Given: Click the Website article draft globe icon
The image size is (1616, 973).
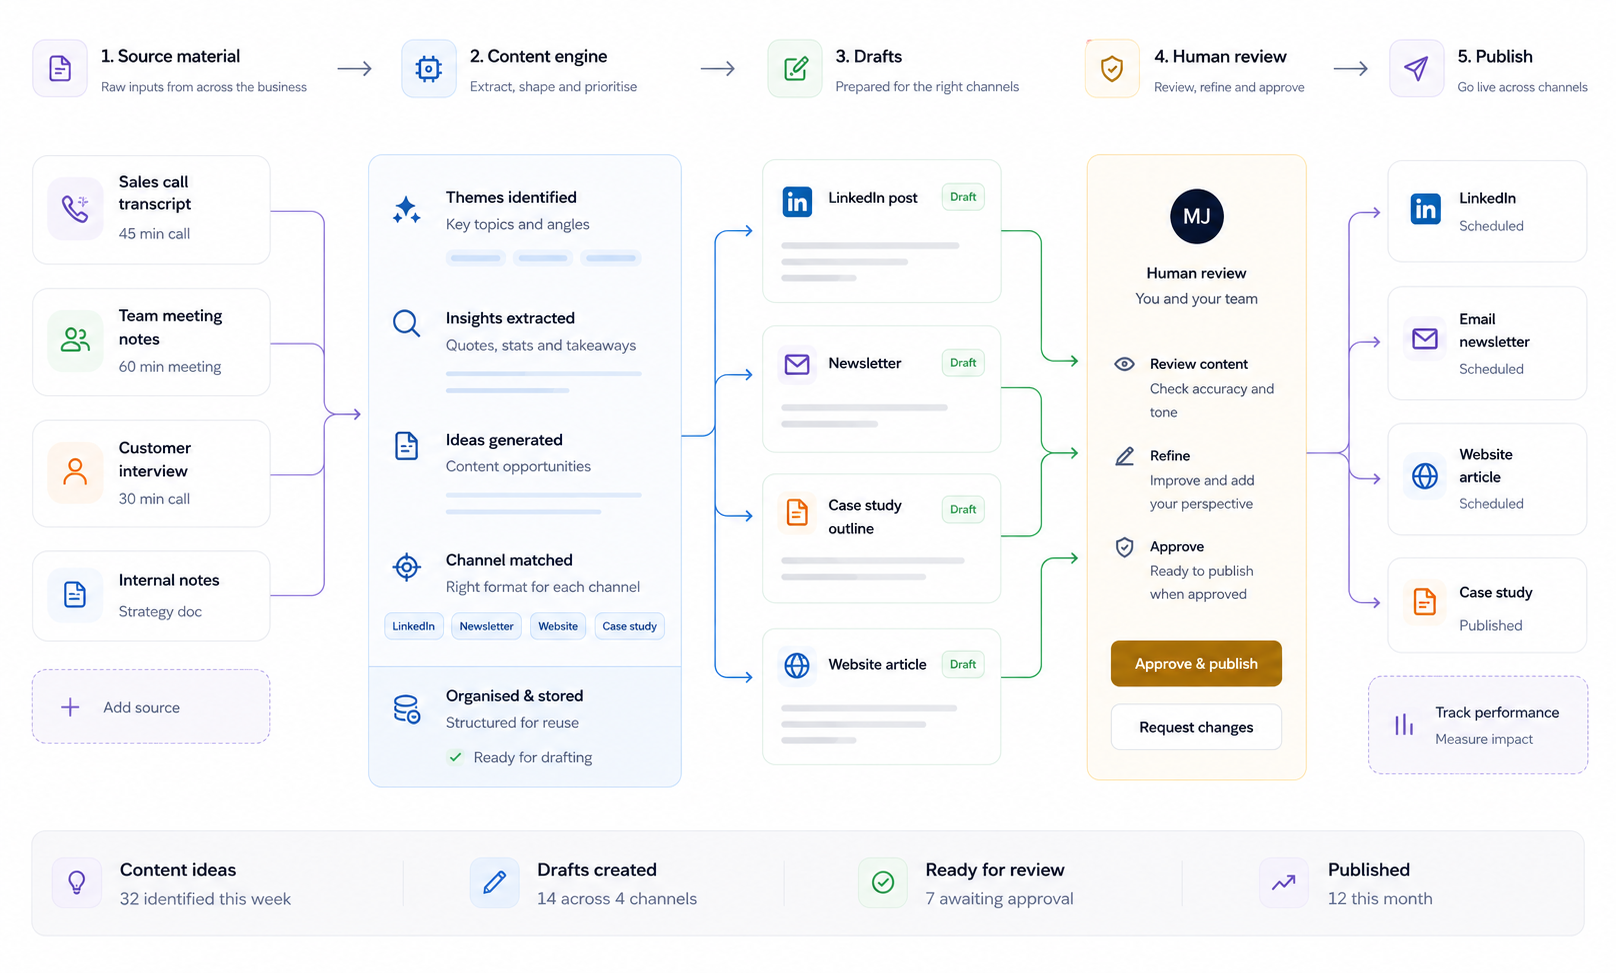Looking at the screenshot, I should click(x=797, y=665).
